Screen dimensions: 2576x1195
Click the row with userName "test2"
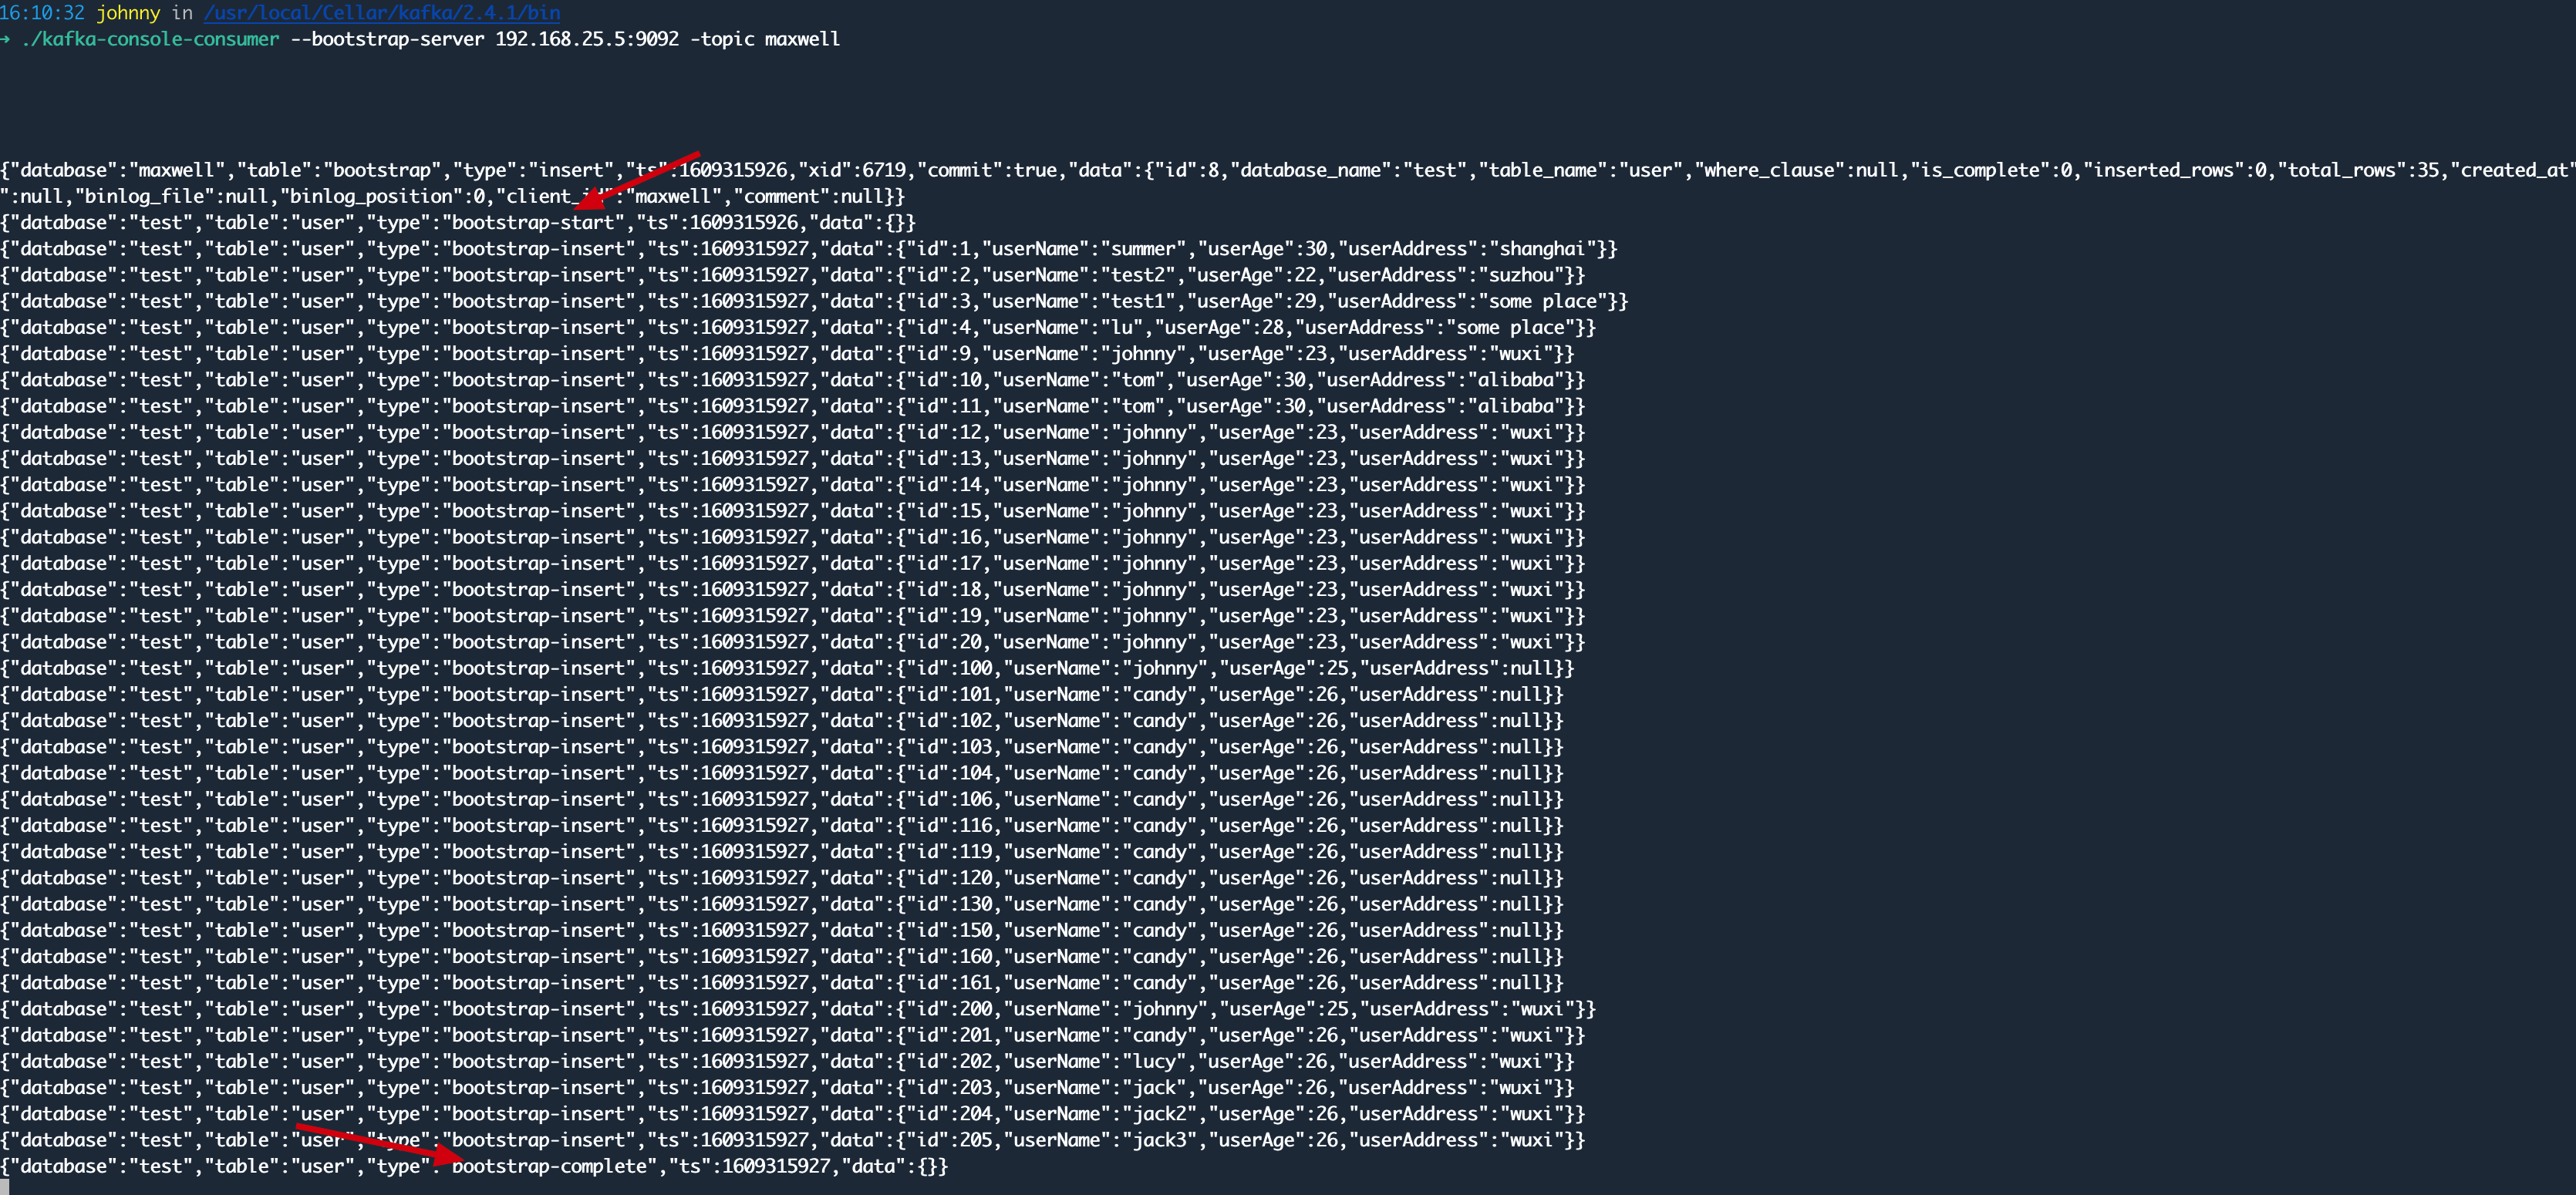point(793,275)
